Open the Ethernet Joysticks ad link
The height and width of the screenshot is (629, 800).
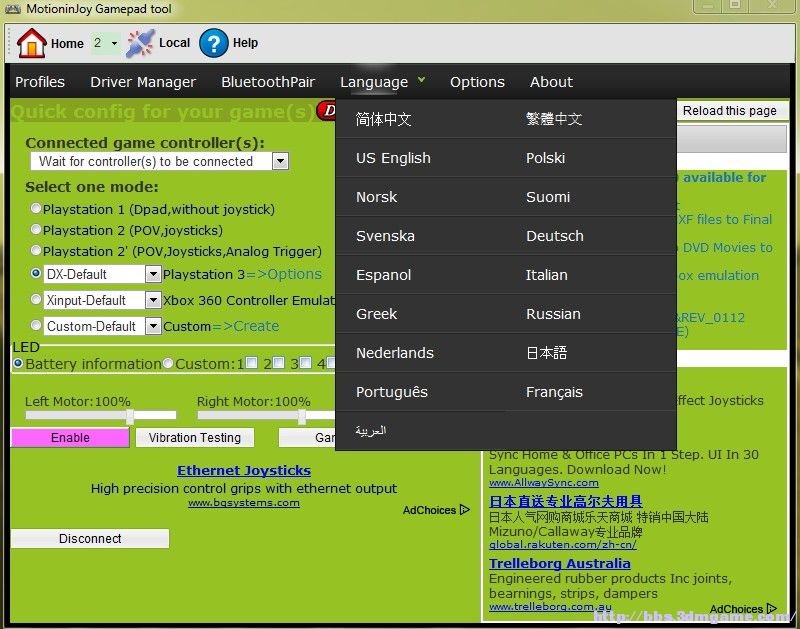tap(244, 470)
